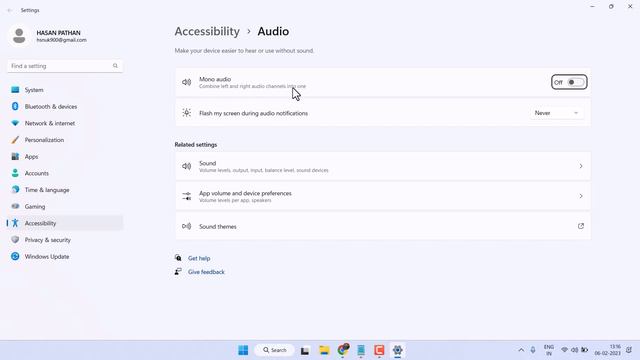640x360 pixels.
Task: Click the Personalization paintbrush icon
Action: (x=15, y=140)
